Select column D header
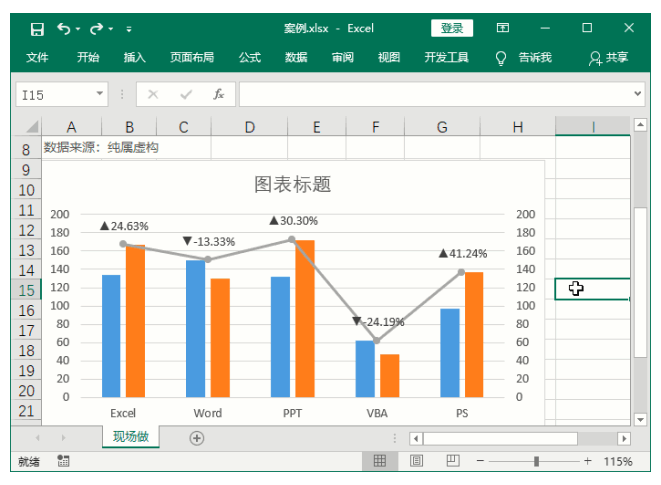 click(250, 127)
